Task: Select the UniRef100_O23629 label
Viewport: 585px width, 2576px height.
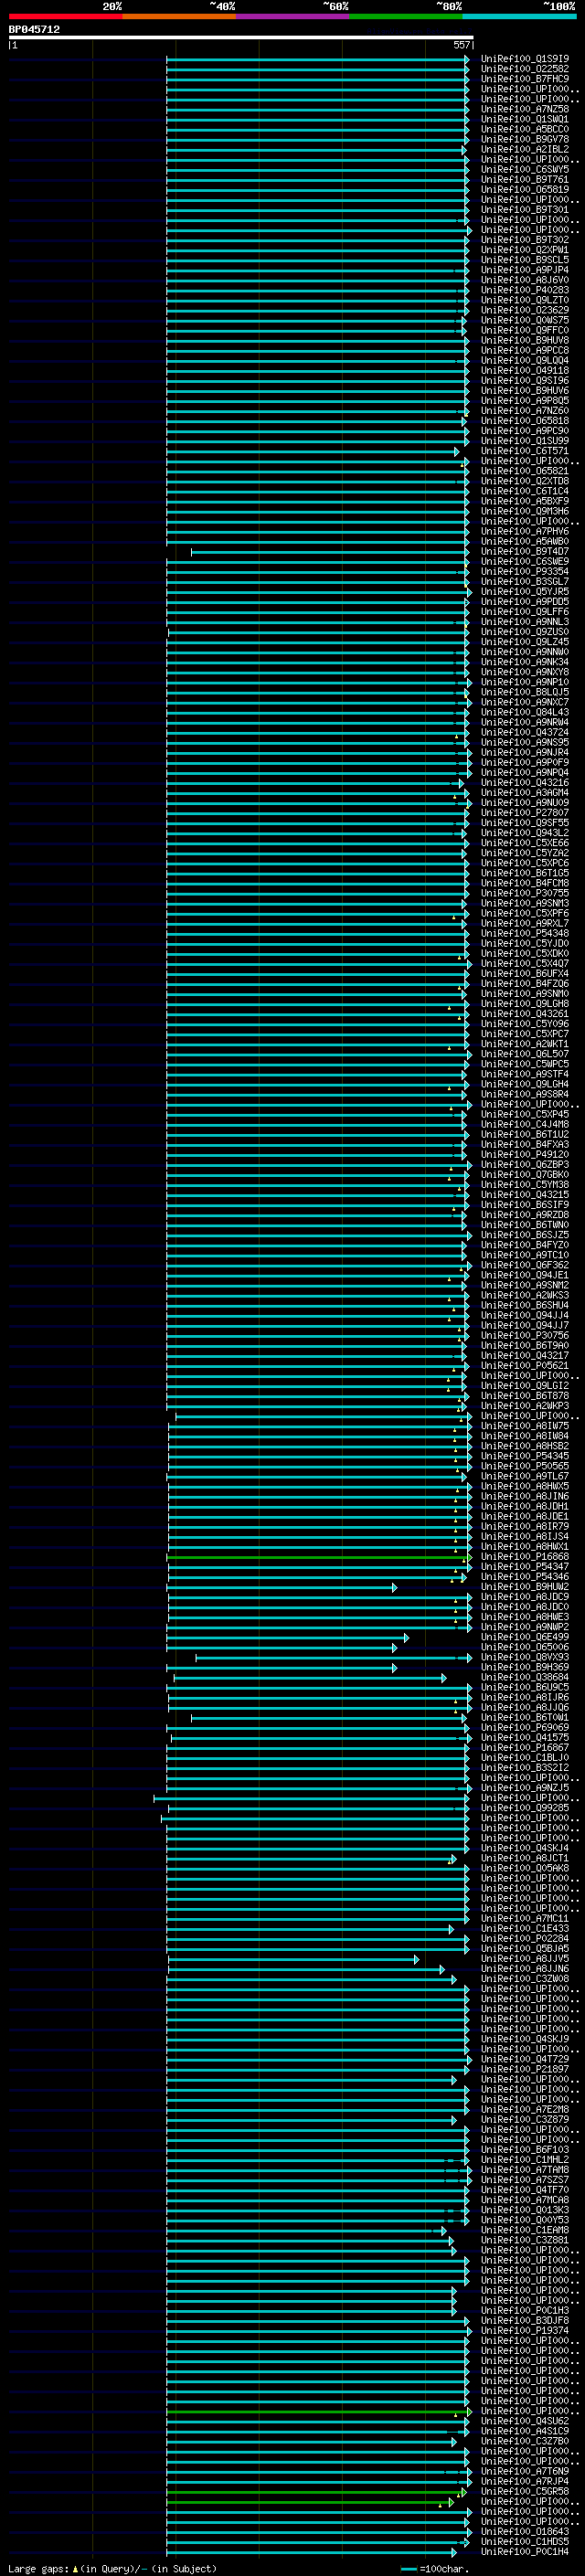Action: pos(525,310)
